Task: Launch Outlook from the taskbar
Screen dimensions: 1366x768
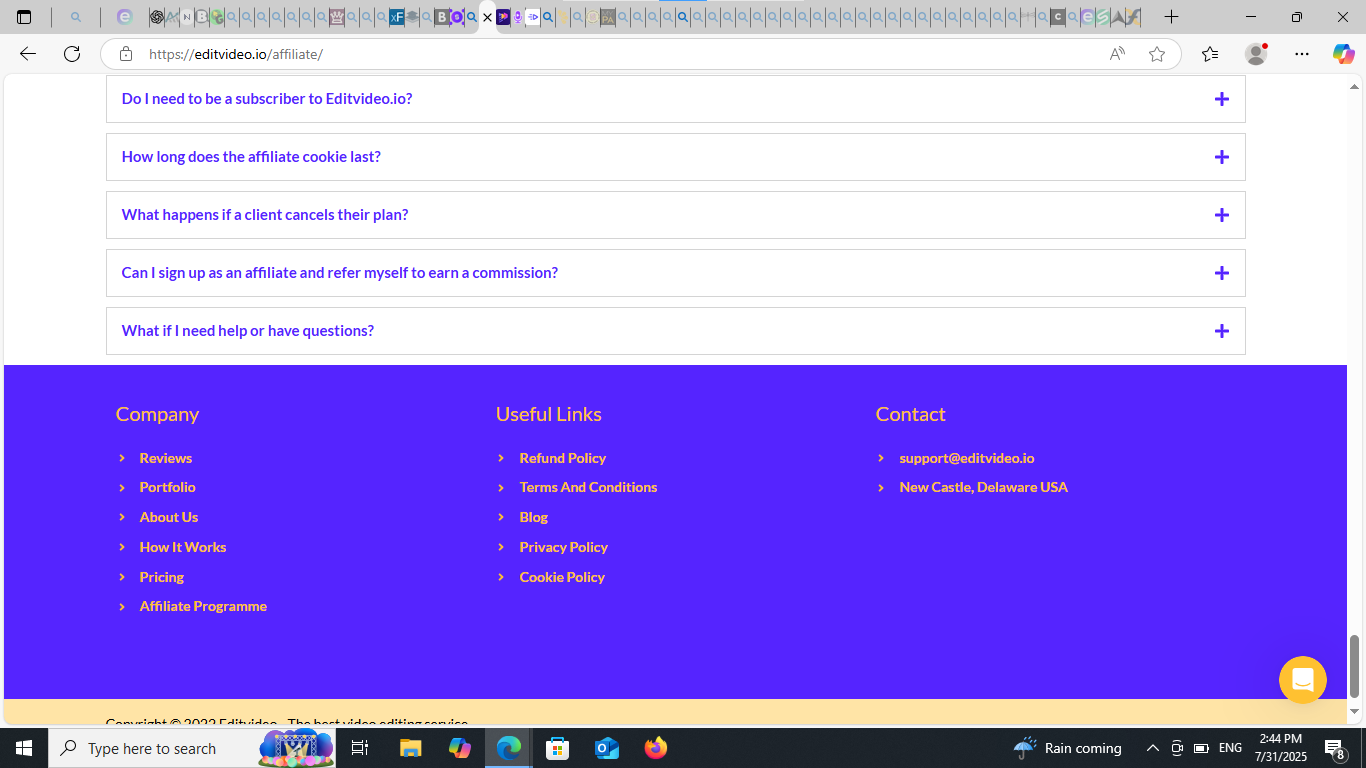Action: pos(607,748)
